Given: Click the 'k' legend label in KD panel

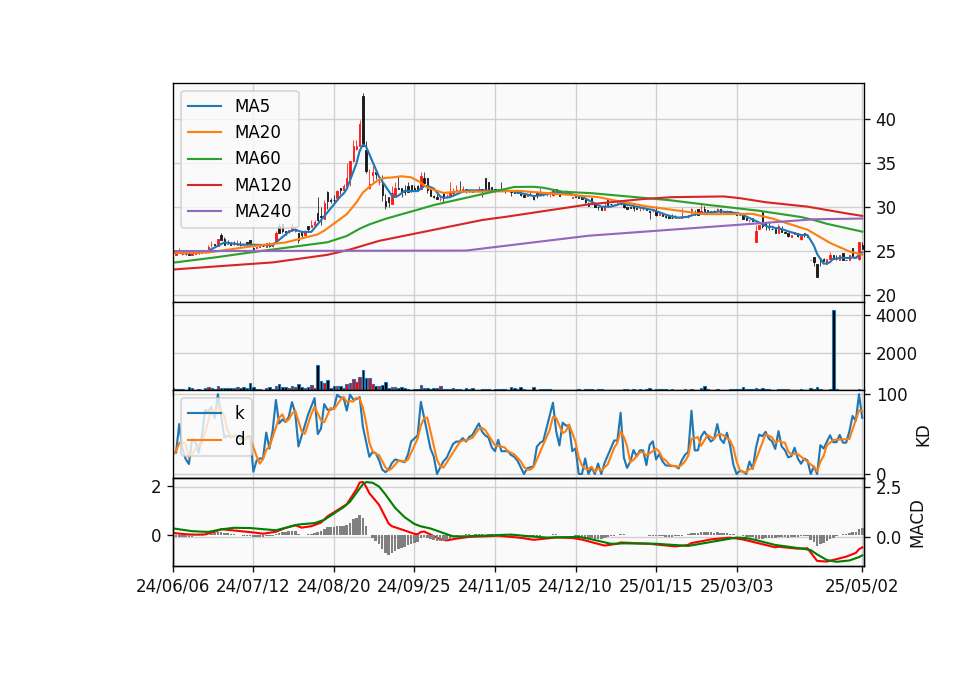Looking at the screenshot, I should tap(239, 413).
